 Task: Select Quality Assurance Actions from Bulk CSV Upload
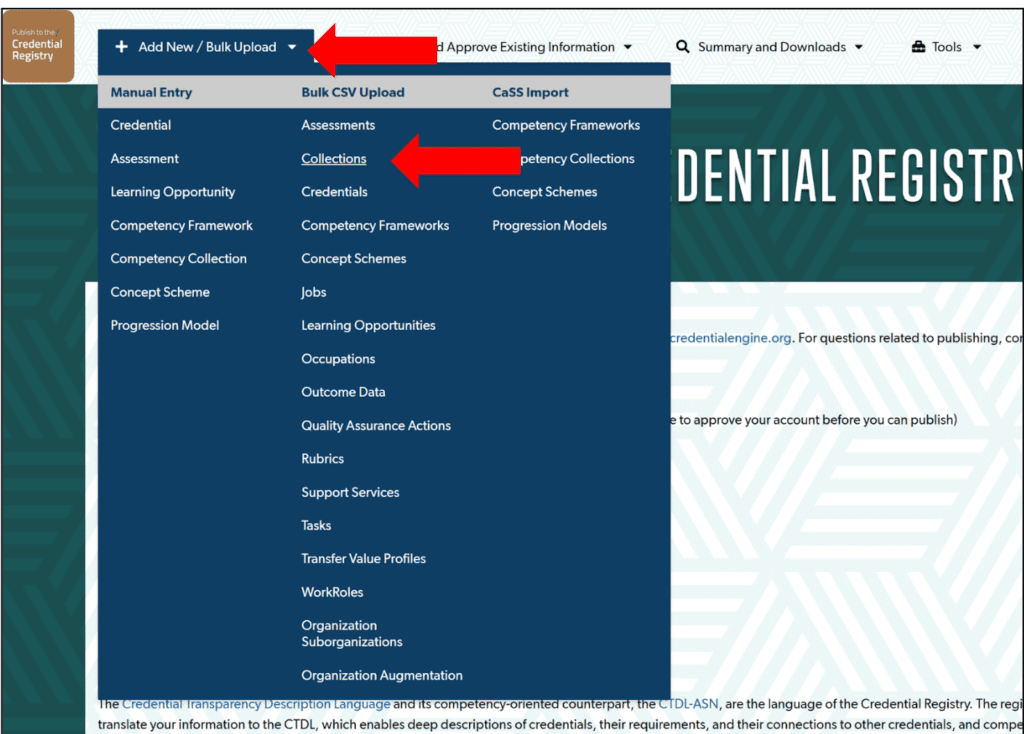(x=376, y=425)
